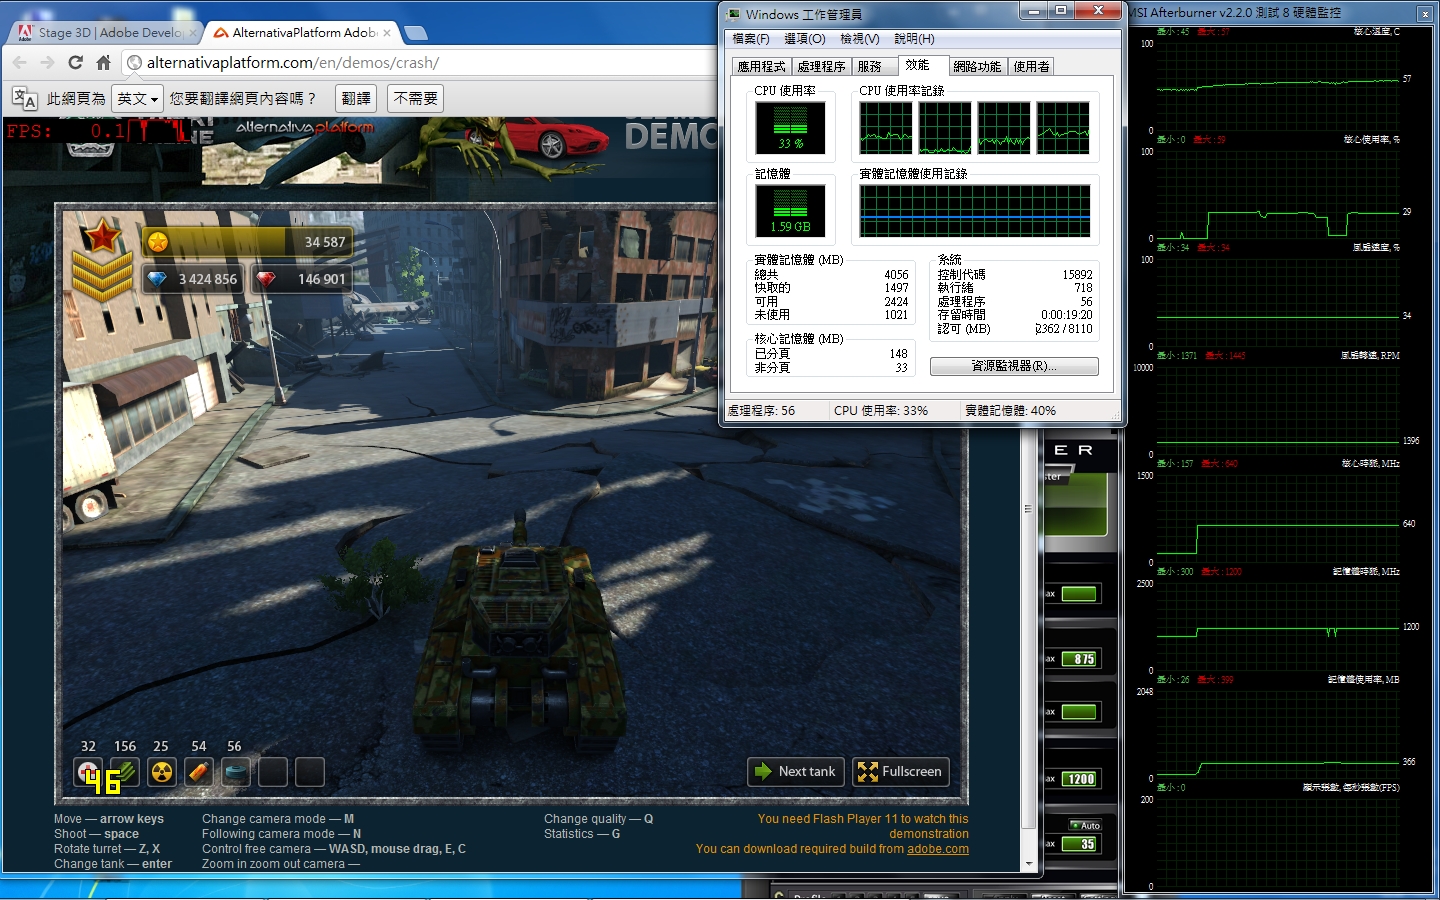Viewport: 1440px width, 900px height.
Task: Follow the adobe.com download link
Action: [x=938, y=849]
